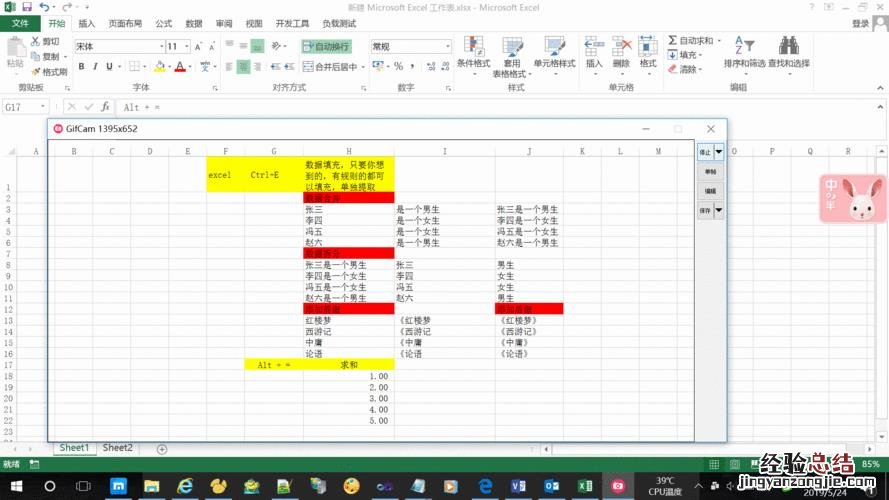Screen dimensions: 889x500
Task: Open the font color dropdown arrow
Action: [x=190, y=67]
